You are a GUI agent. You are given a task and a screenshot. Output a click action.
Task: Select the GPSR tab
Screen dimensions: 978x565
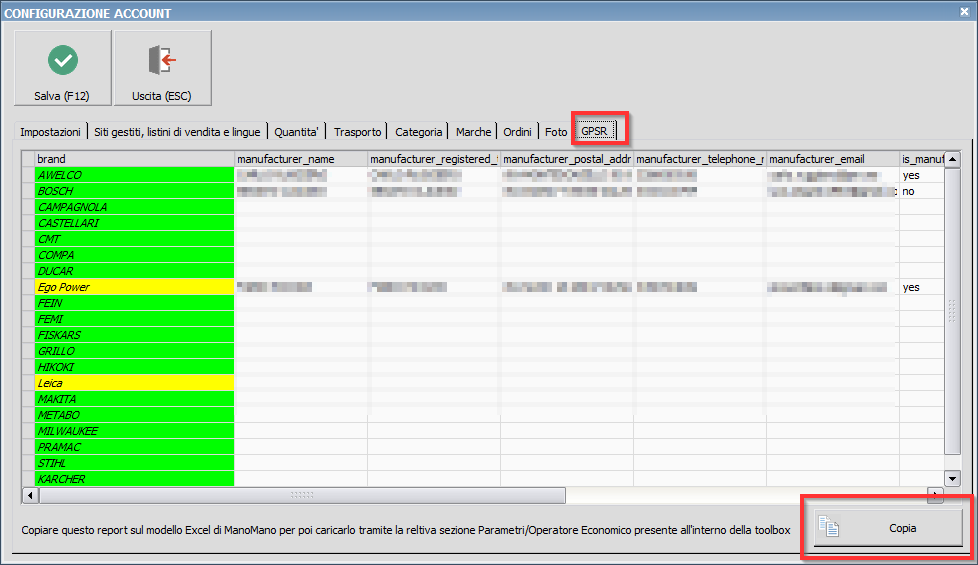[594, 130]
